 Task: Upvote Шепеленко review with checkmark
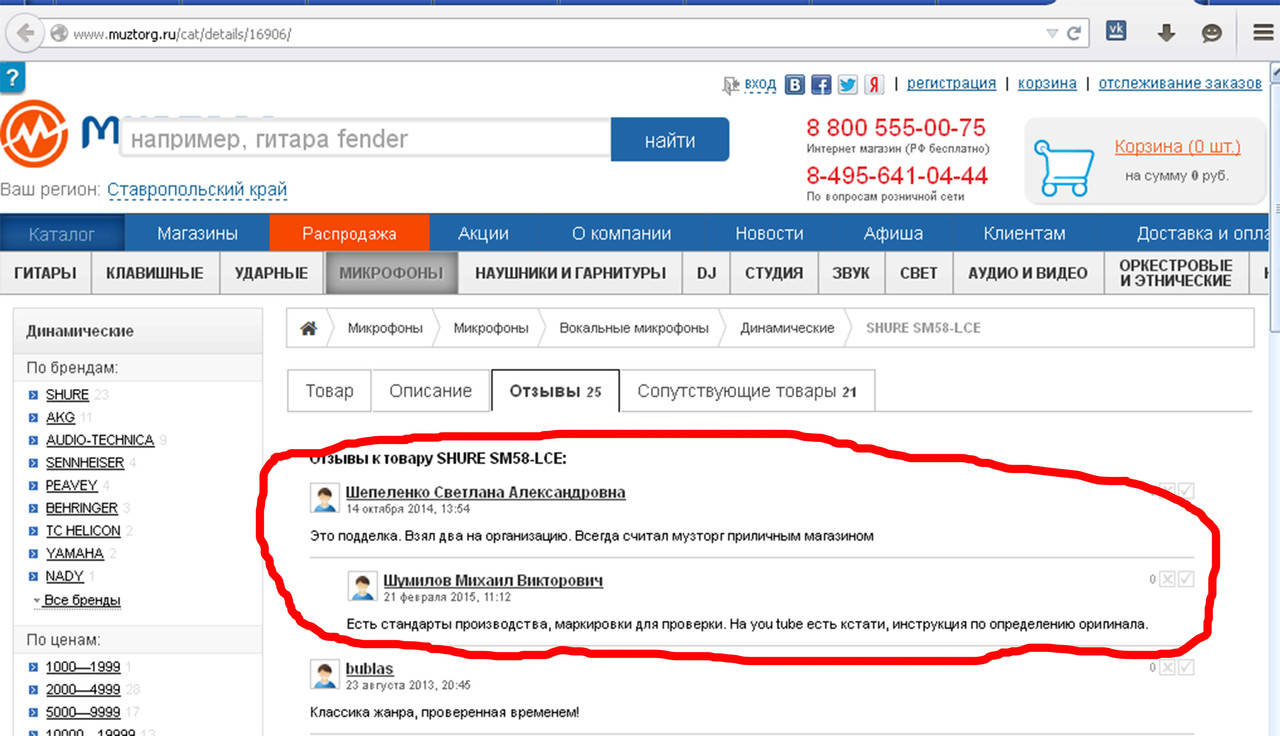click(x=1186, y=491)
